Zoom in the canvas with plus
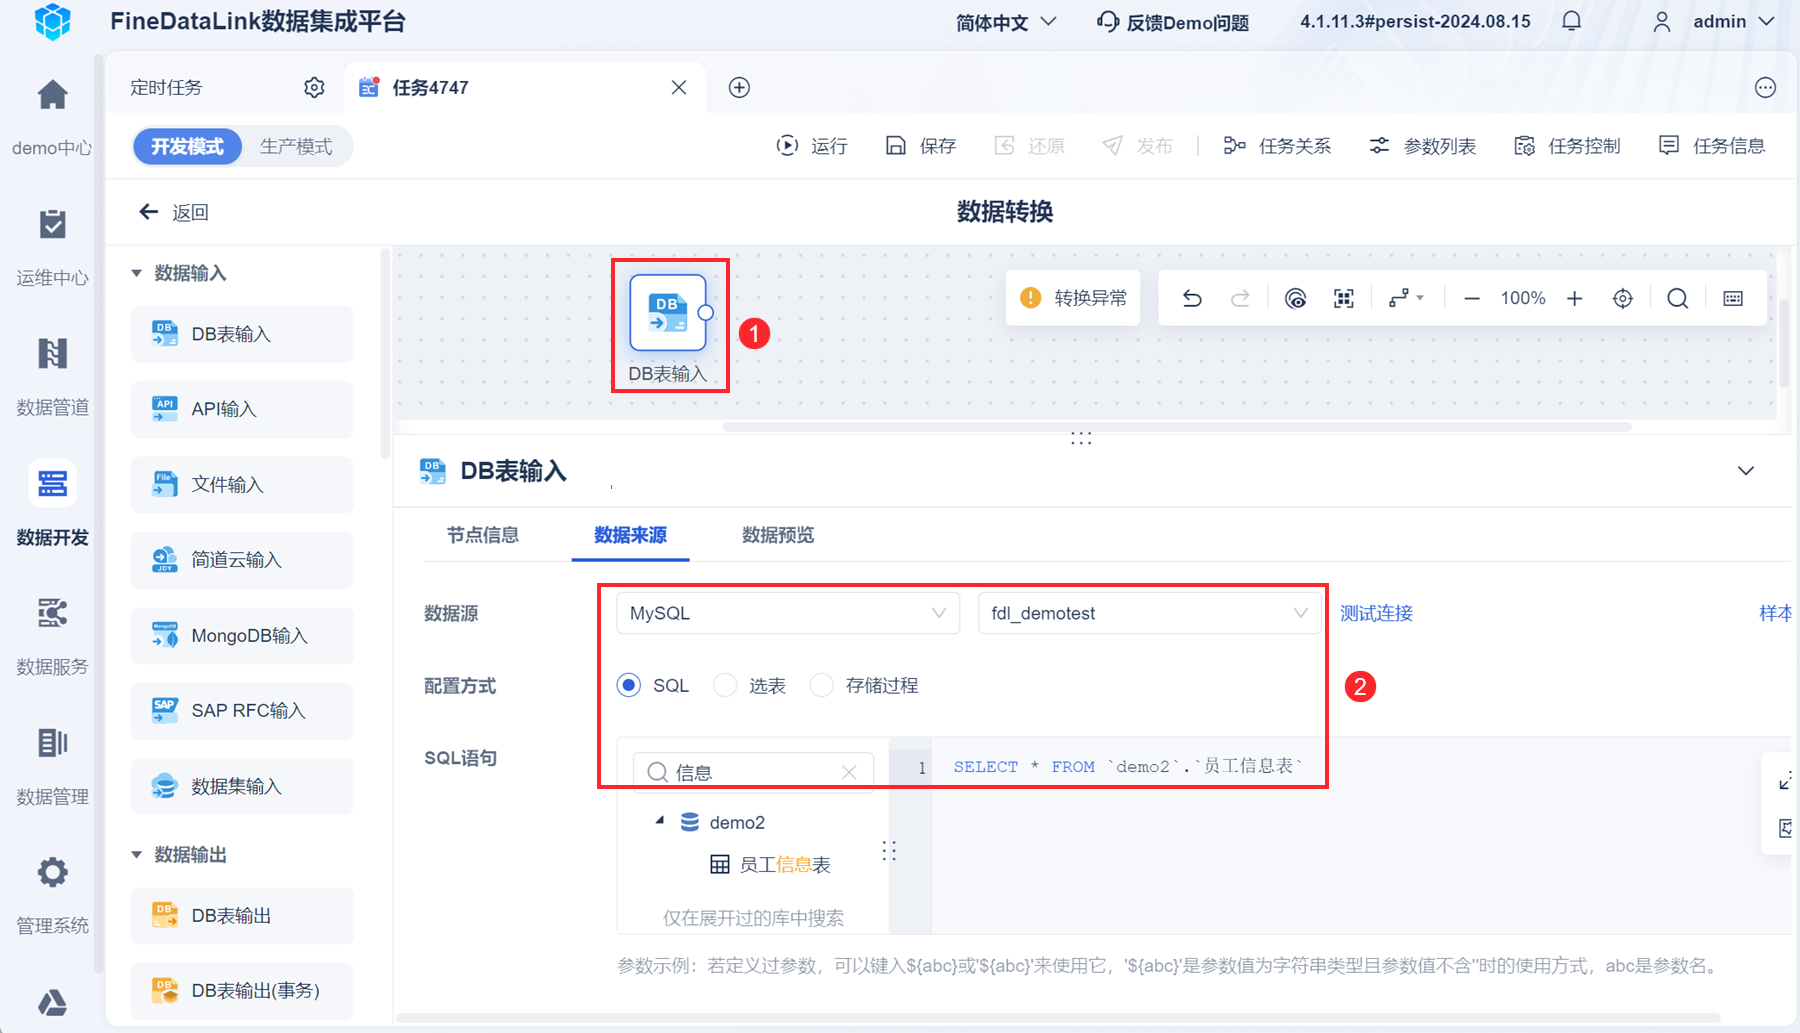 (1575, 298)
